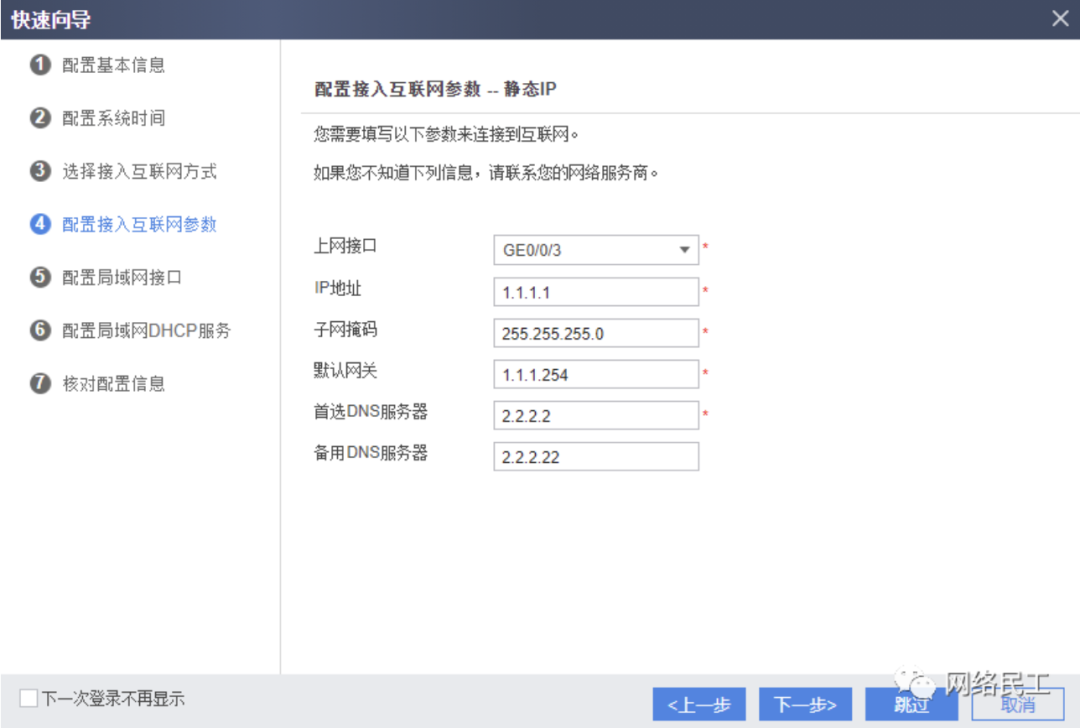Click the step 1 number icon
Screen dimensions: 1080x728
coord(40,65)
